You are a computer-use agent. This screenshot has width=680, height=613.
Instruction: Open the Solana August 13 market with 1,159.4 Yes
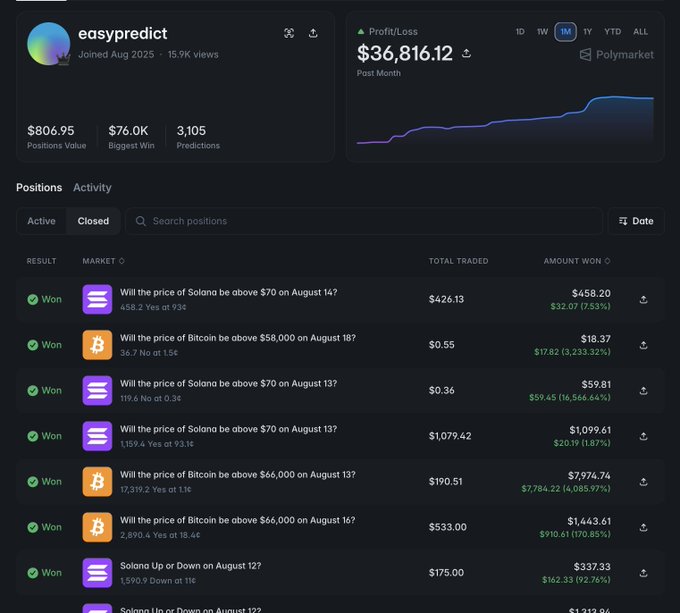(229, 429)
